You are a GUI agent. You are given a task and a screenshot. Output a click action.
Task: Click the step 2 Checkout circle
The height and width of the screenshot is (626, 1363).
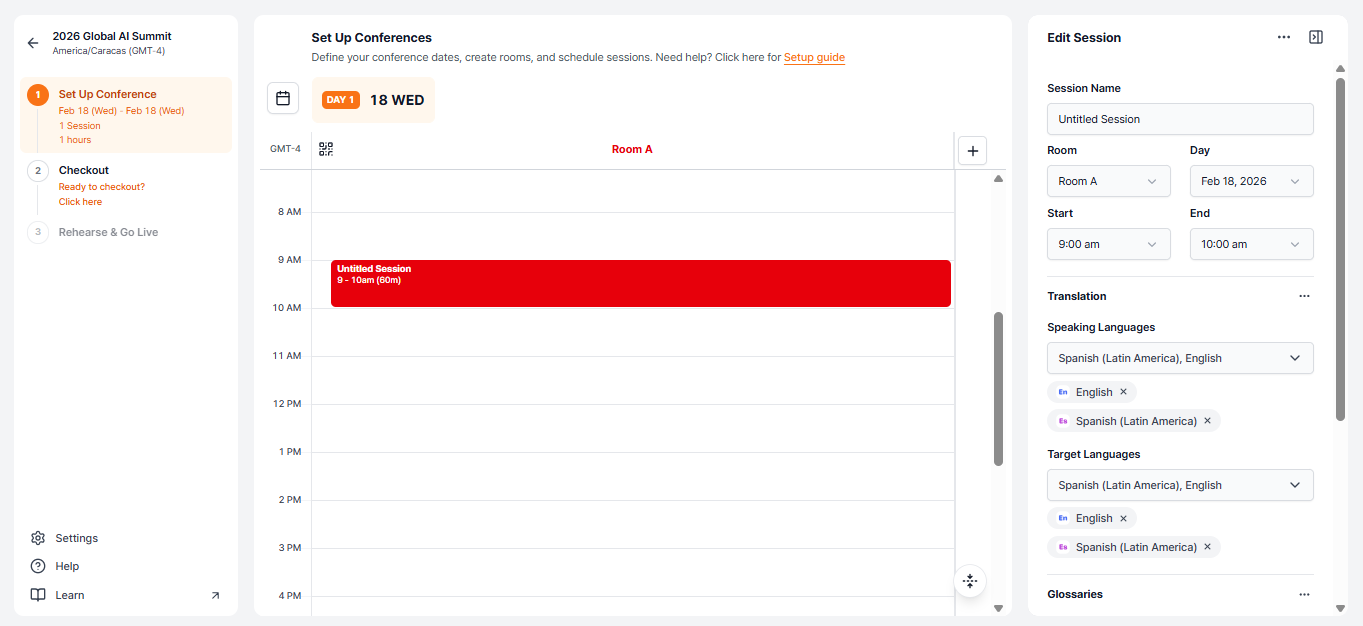click(38, 171)
